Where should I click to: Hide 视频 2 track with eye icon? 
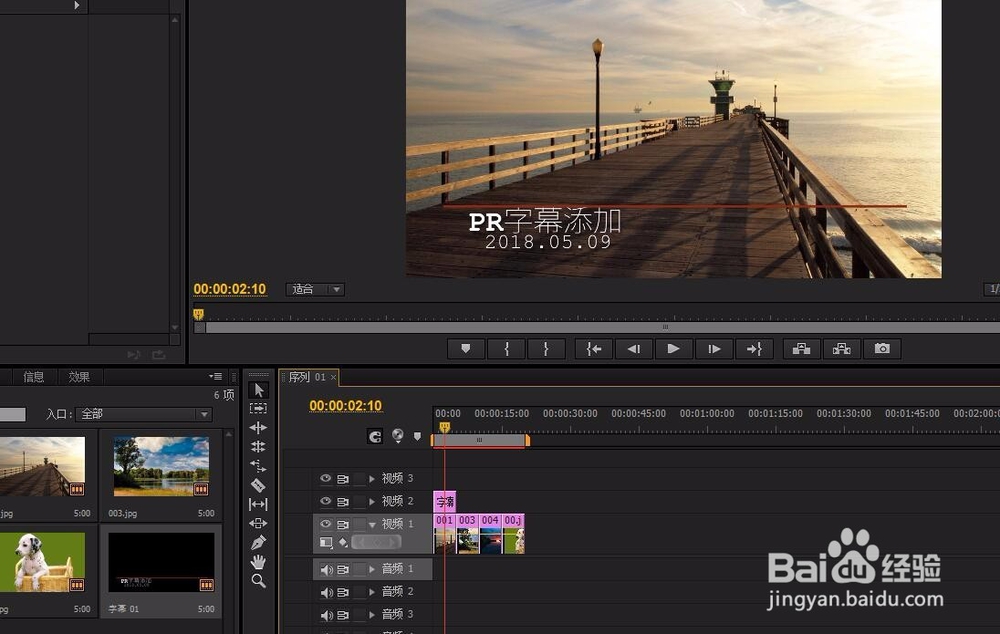325,501
